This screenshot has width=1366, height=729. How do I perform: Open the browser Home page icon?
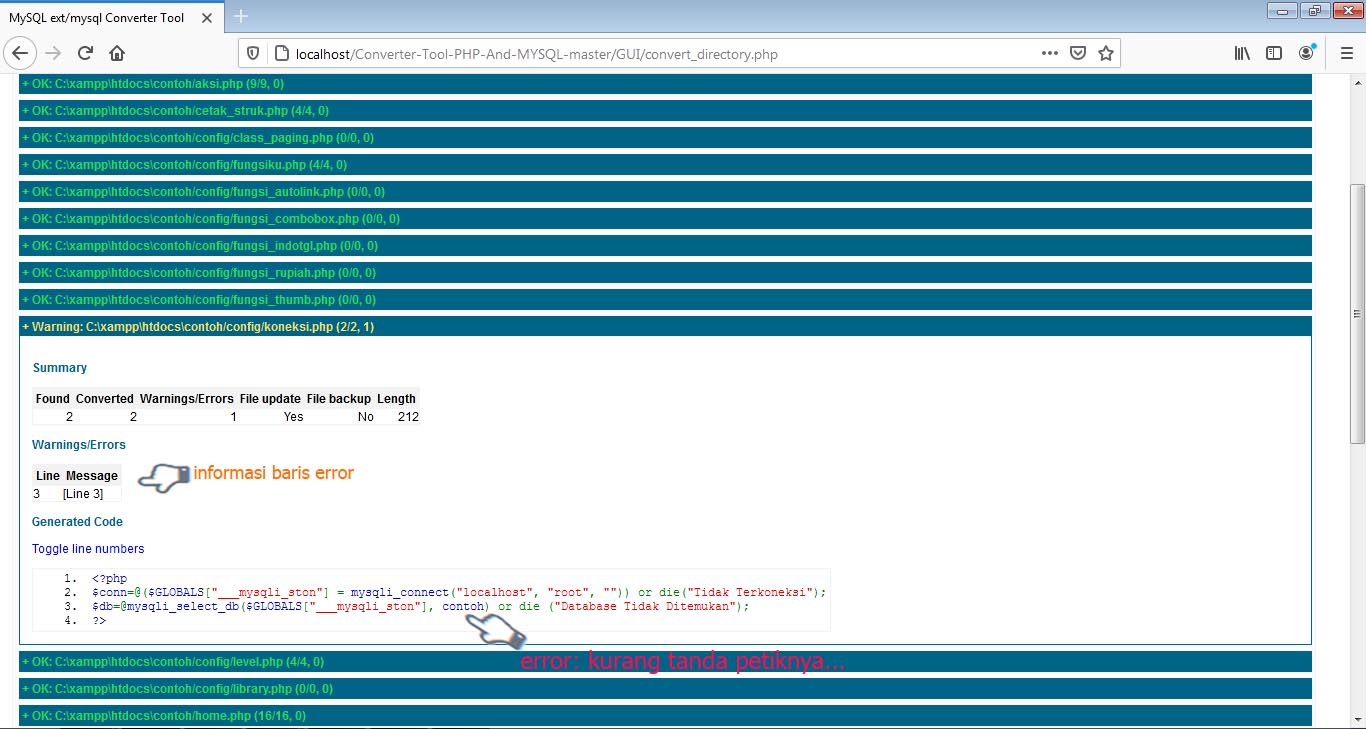tap(117, 53)
